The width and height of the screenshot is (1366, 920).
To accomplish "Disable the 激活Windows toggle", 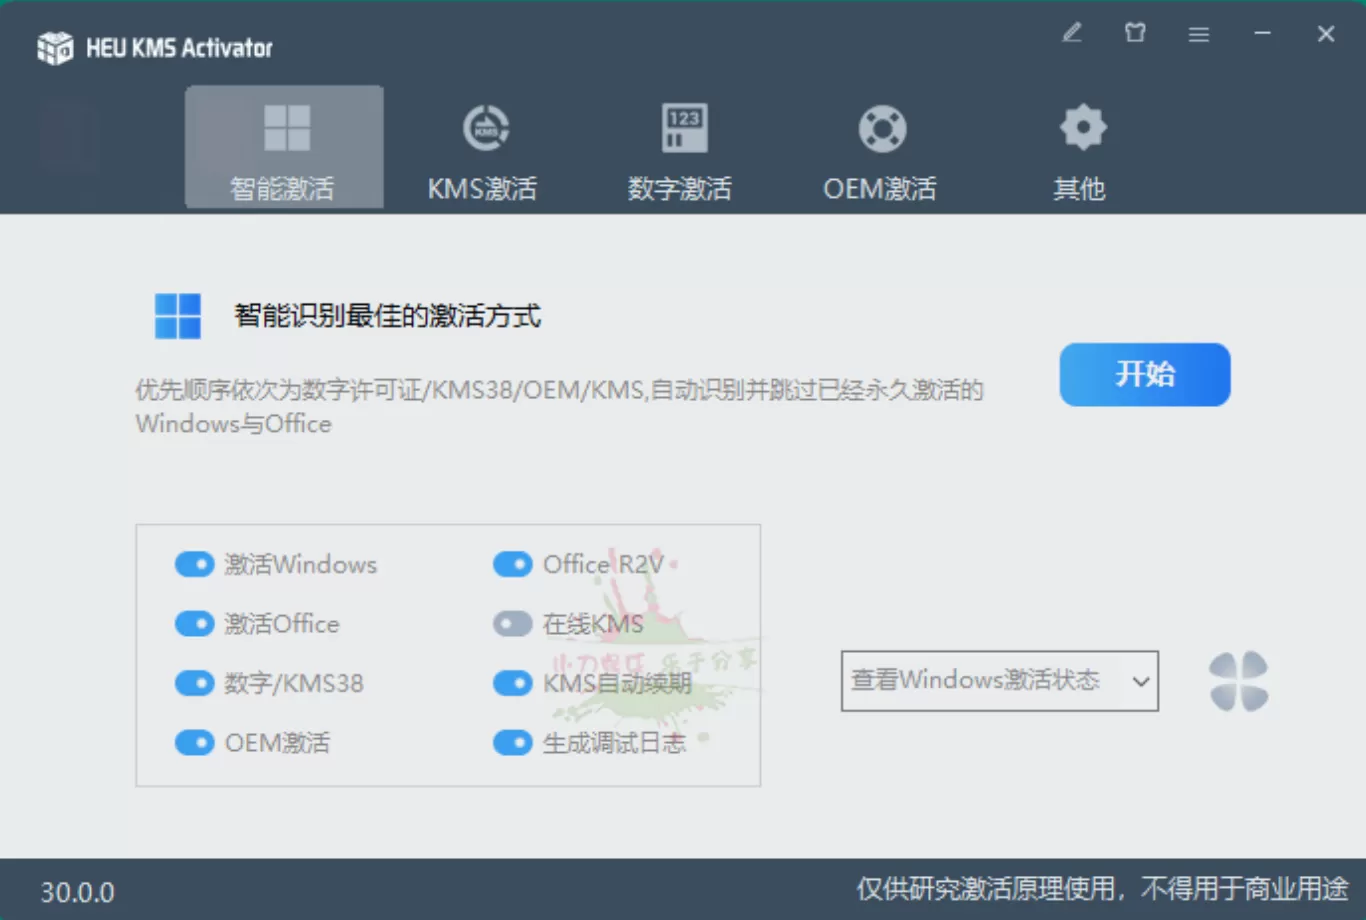I will pos(195,565).
